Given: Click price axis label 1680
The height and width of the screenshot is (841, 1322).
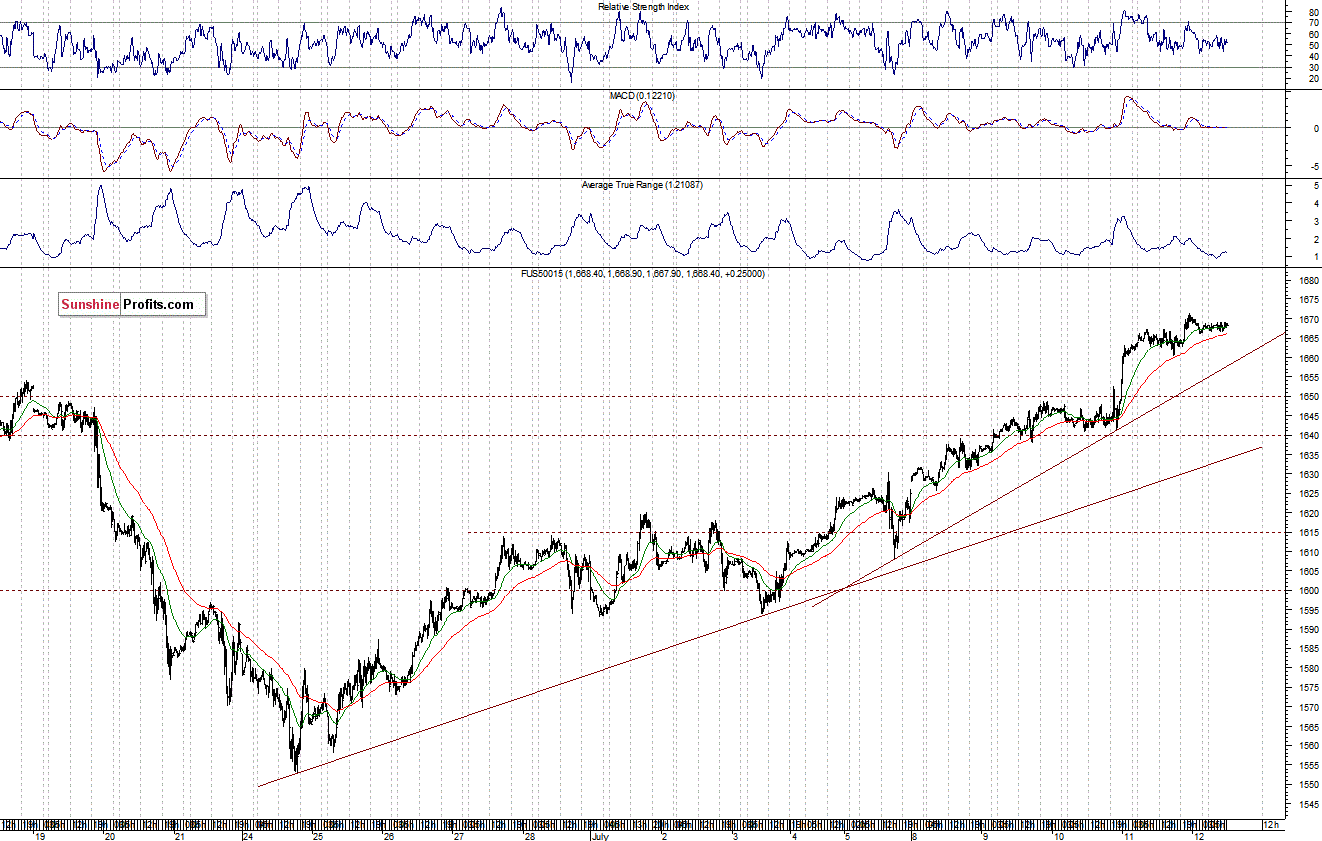Looking at the screenshot, I should point(1308,281).
